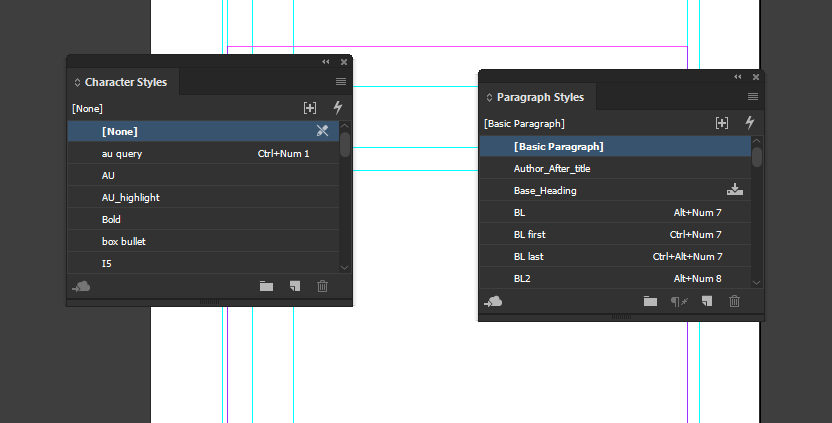Click Quick Apply in Character Styles panel
This screenshot has width=832, height=423.
point(338,108)
